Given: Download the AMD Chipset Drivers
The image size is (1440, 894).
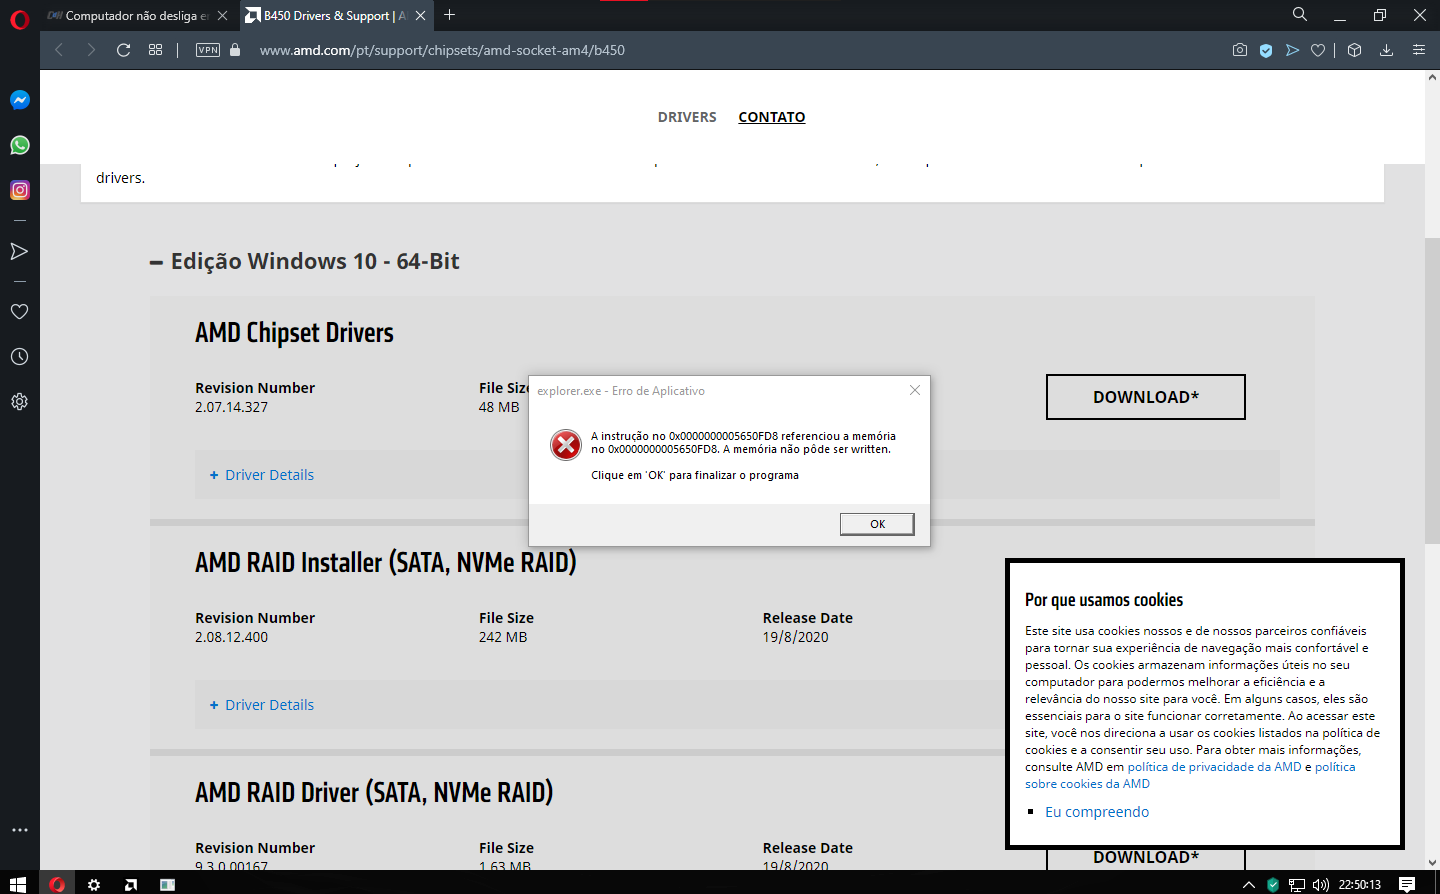Looking at the screenshot, I should (1146, 397).
